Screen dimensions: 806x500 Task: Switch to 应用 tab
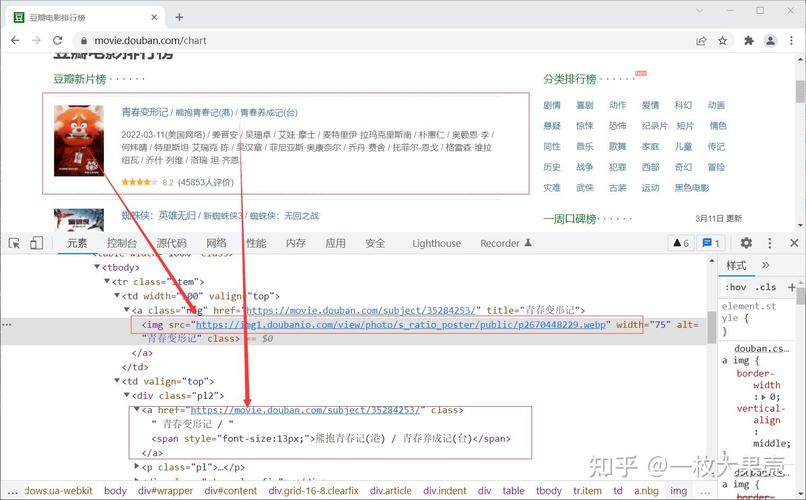tap(335, 243)
